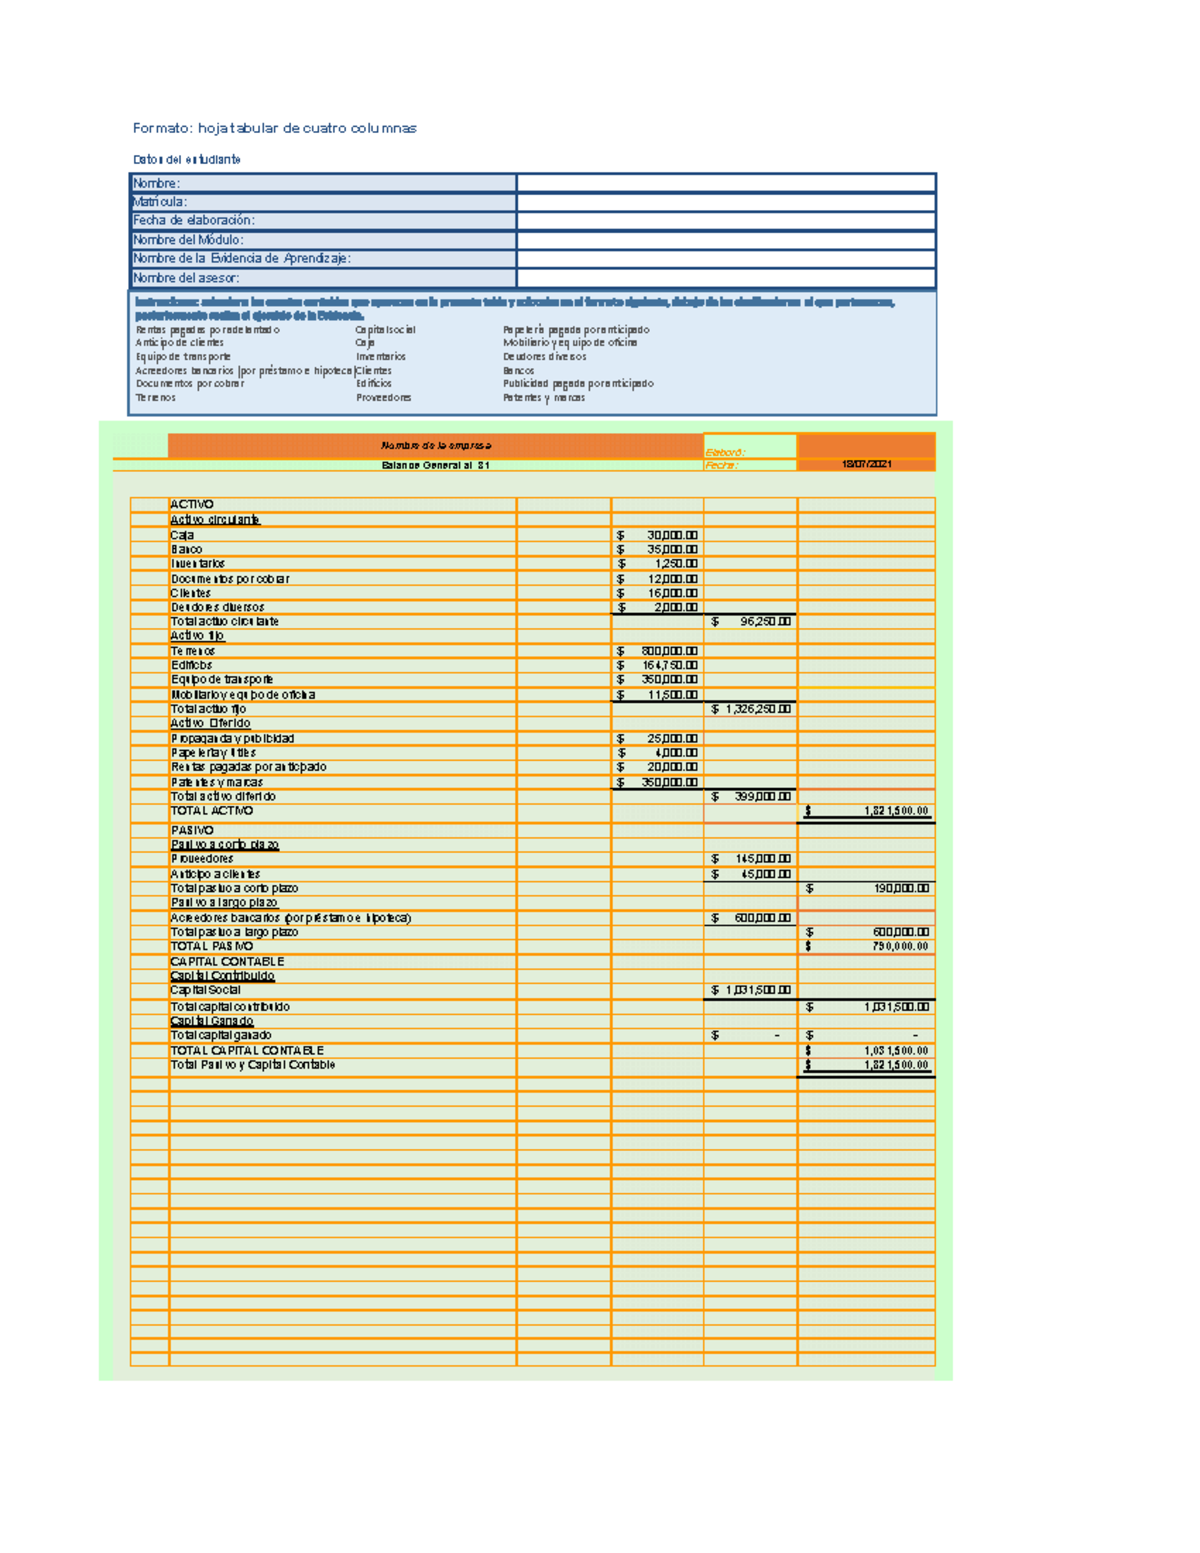Viewport: 1200px width, 1553px height.
Task: Click the Terrenos amount cell $800,000.00
Action: coord(657,651)
